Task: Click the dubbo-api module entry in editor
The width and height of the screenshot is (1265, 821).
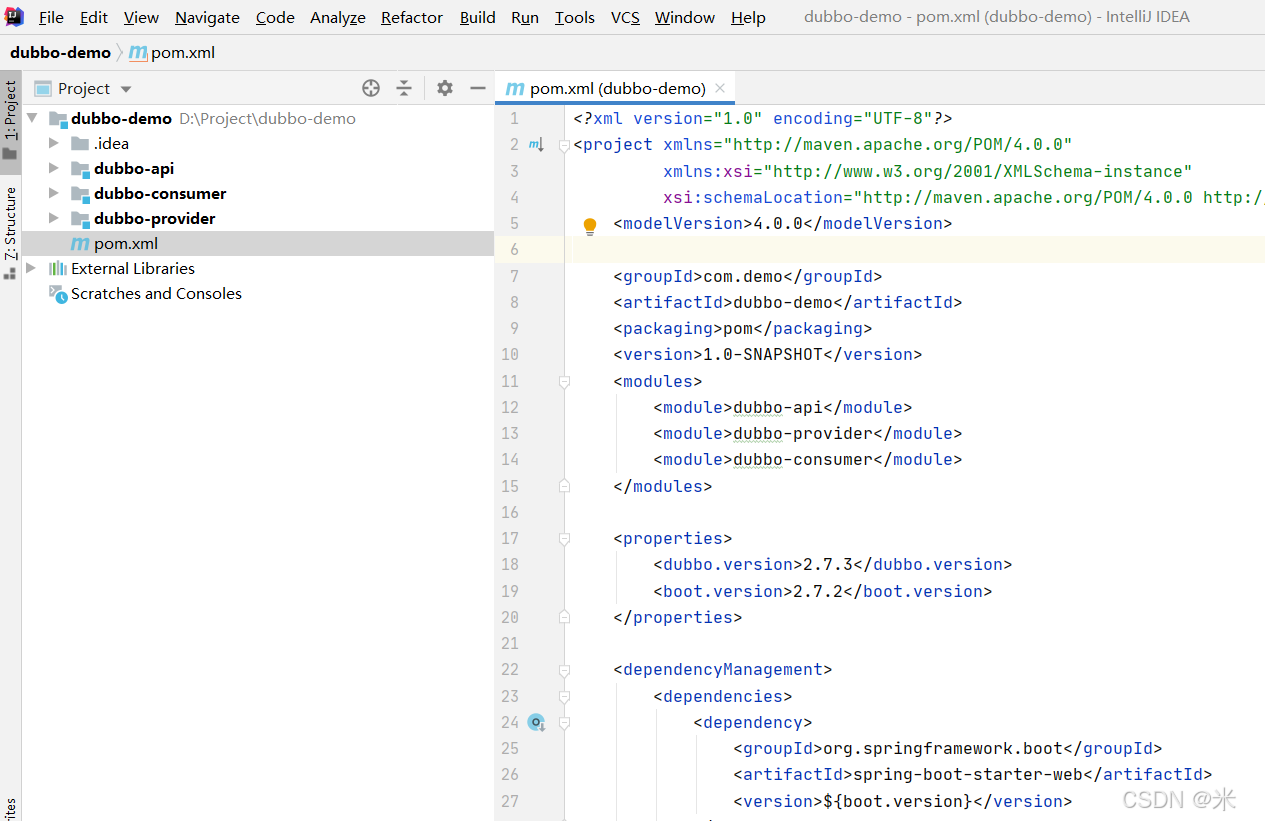Action: click(778, 407)
